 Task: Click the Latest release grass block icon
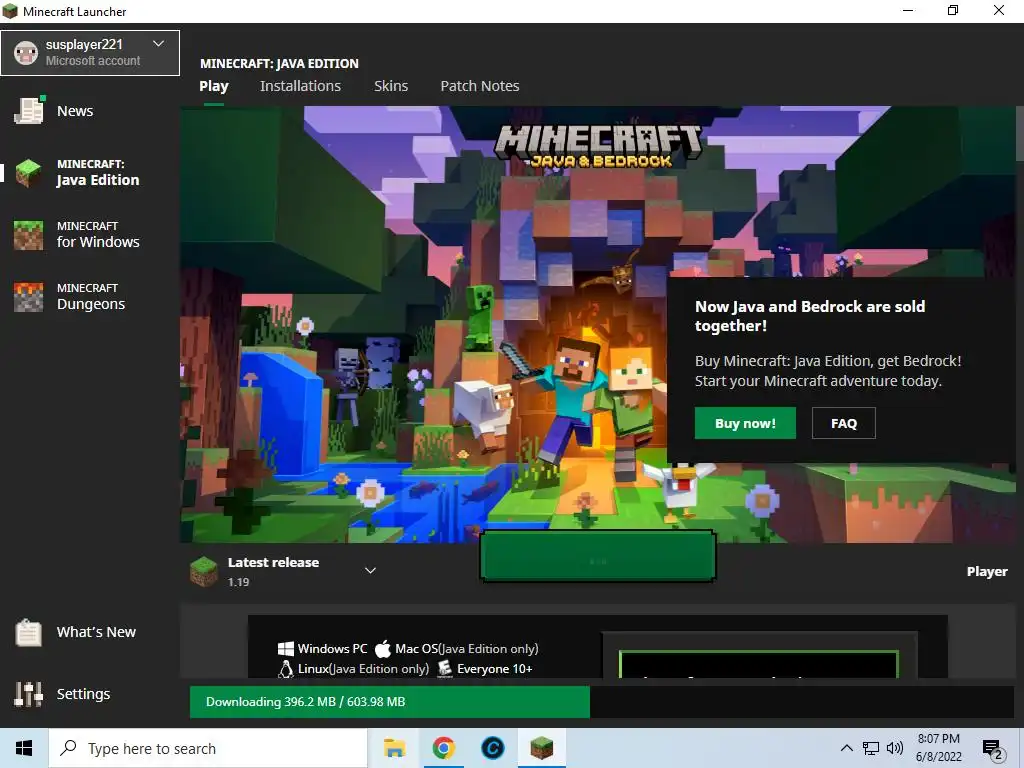[x=204, y=571]
